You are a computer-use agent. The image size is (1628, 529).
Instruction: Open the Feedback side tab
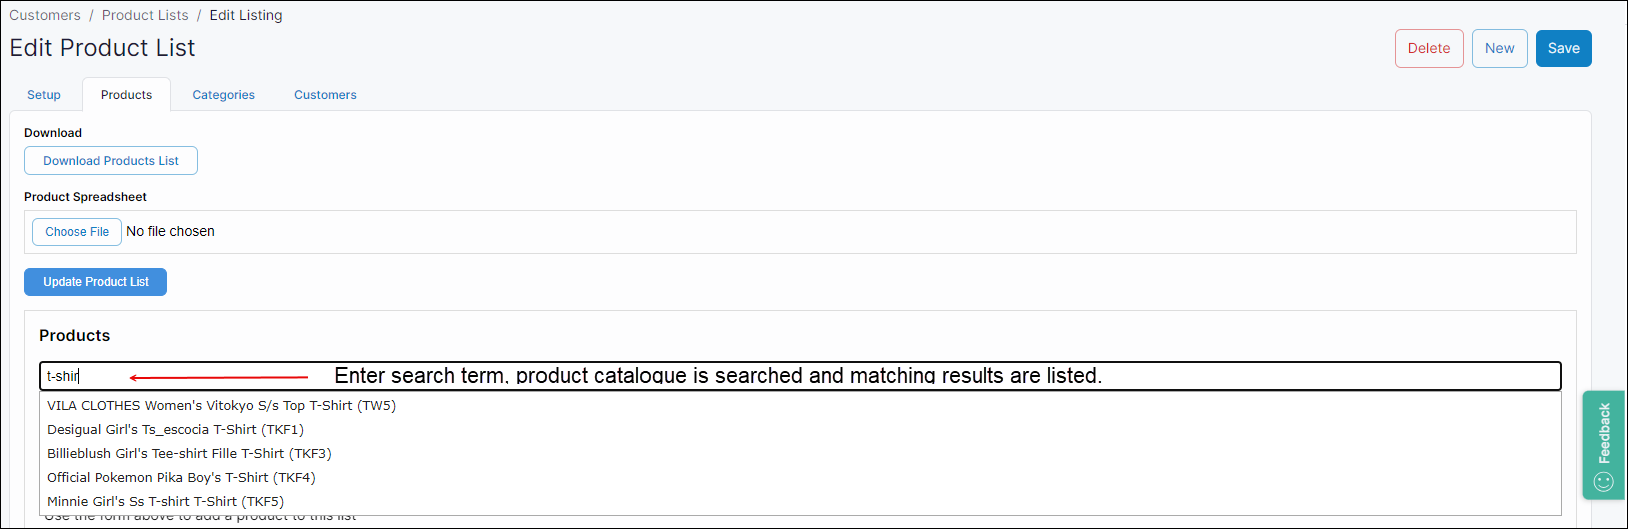[x=1604, y=433]
